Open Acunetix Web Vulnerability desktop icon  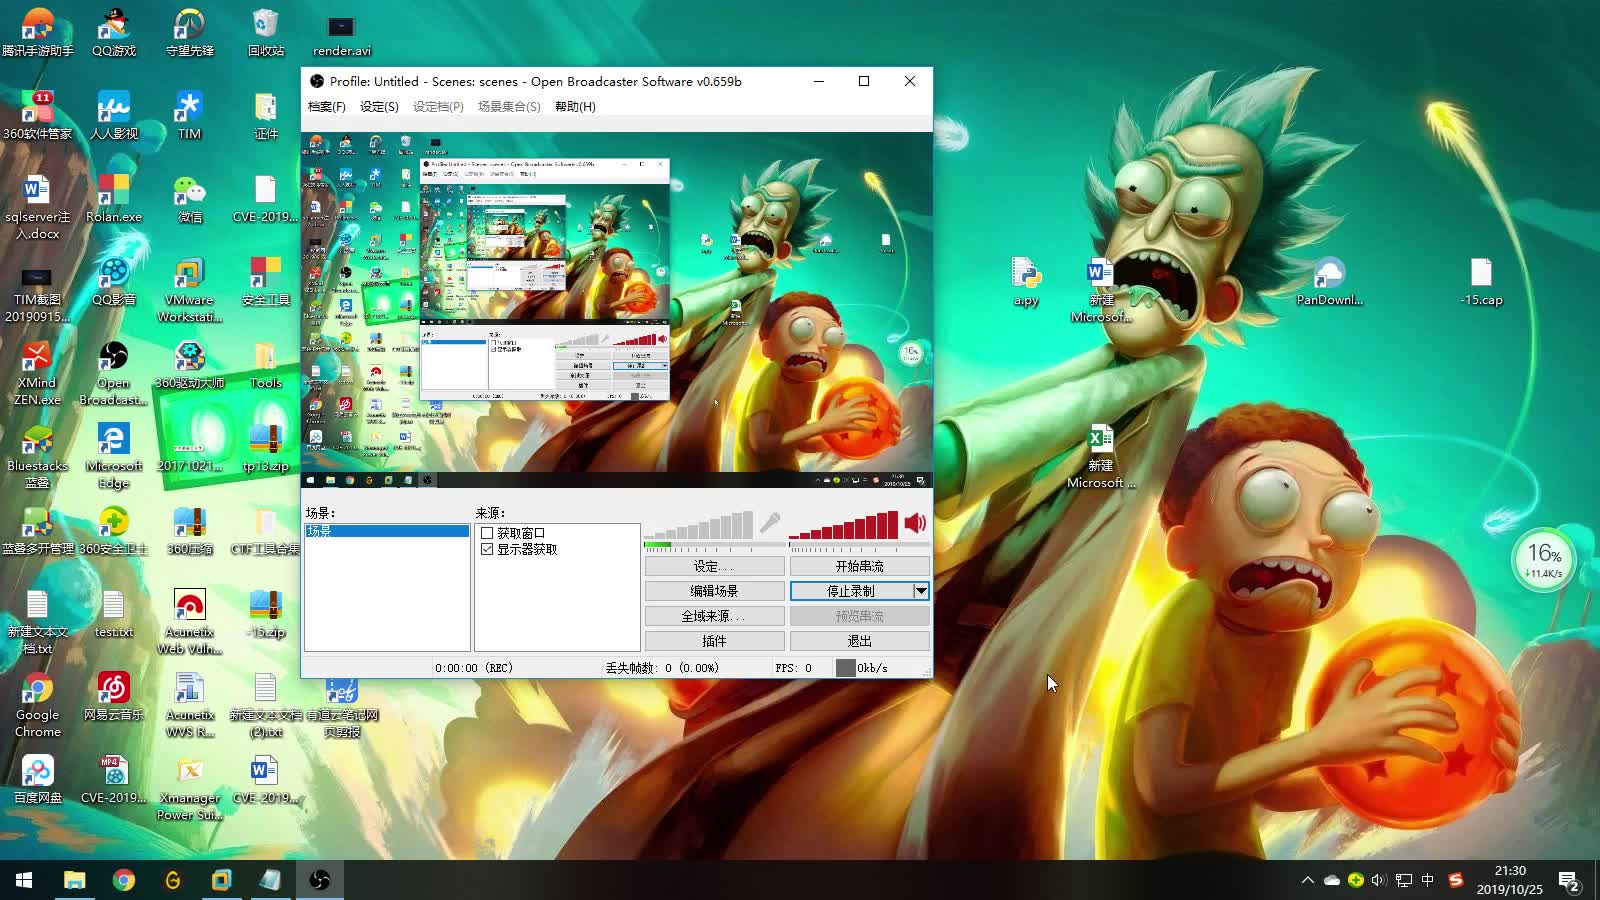(x=190, y=622)
